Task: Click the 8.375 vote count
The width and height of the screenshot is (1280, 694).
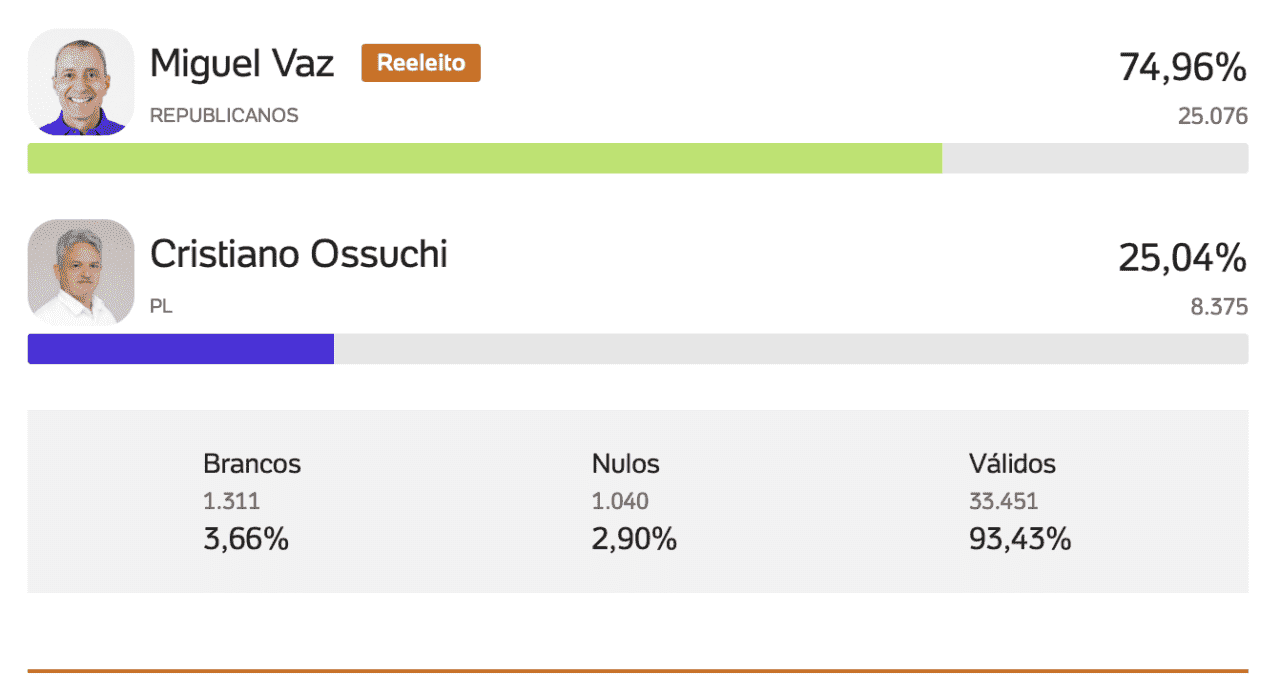Action: tap(1219, 307)
